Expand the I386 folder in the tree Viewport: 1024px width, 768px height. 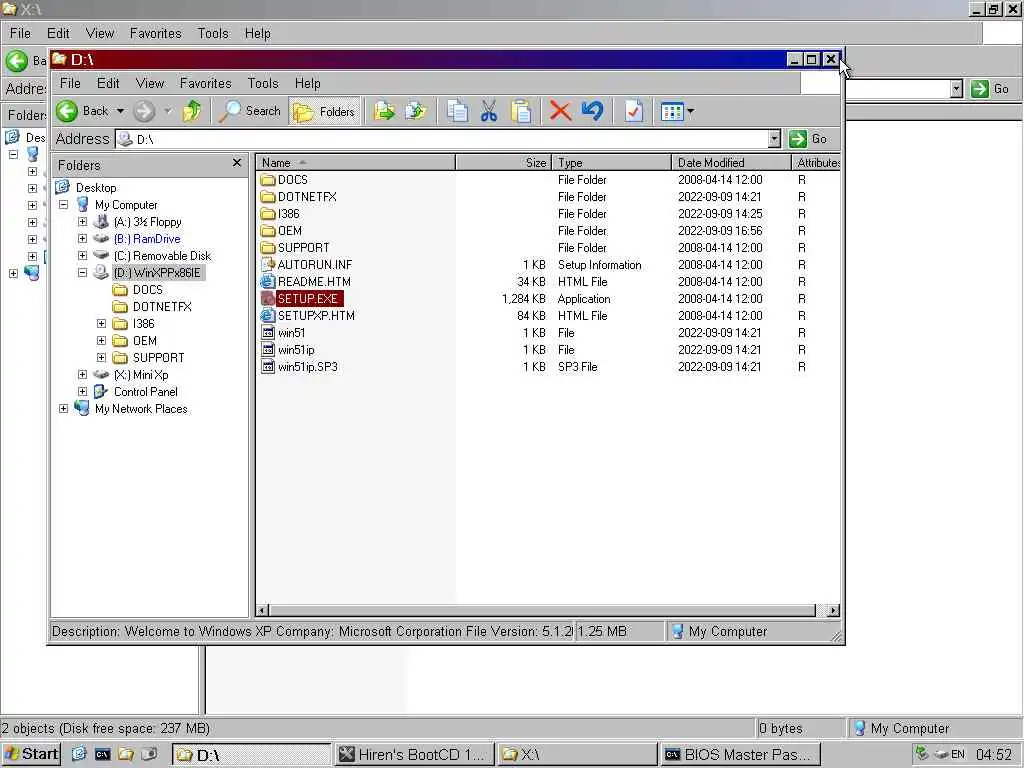[101, 323]
